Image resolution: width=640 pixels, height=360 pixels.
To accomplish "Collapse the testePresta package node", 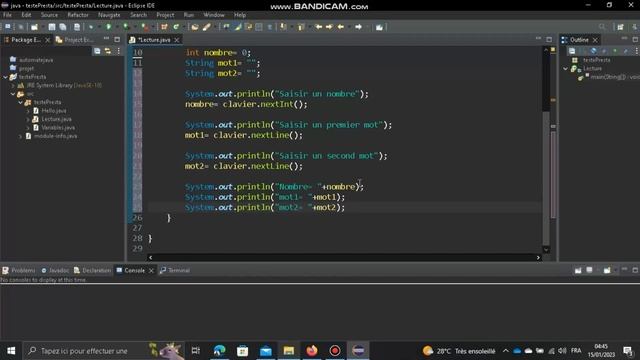I will tap(20, 102).
